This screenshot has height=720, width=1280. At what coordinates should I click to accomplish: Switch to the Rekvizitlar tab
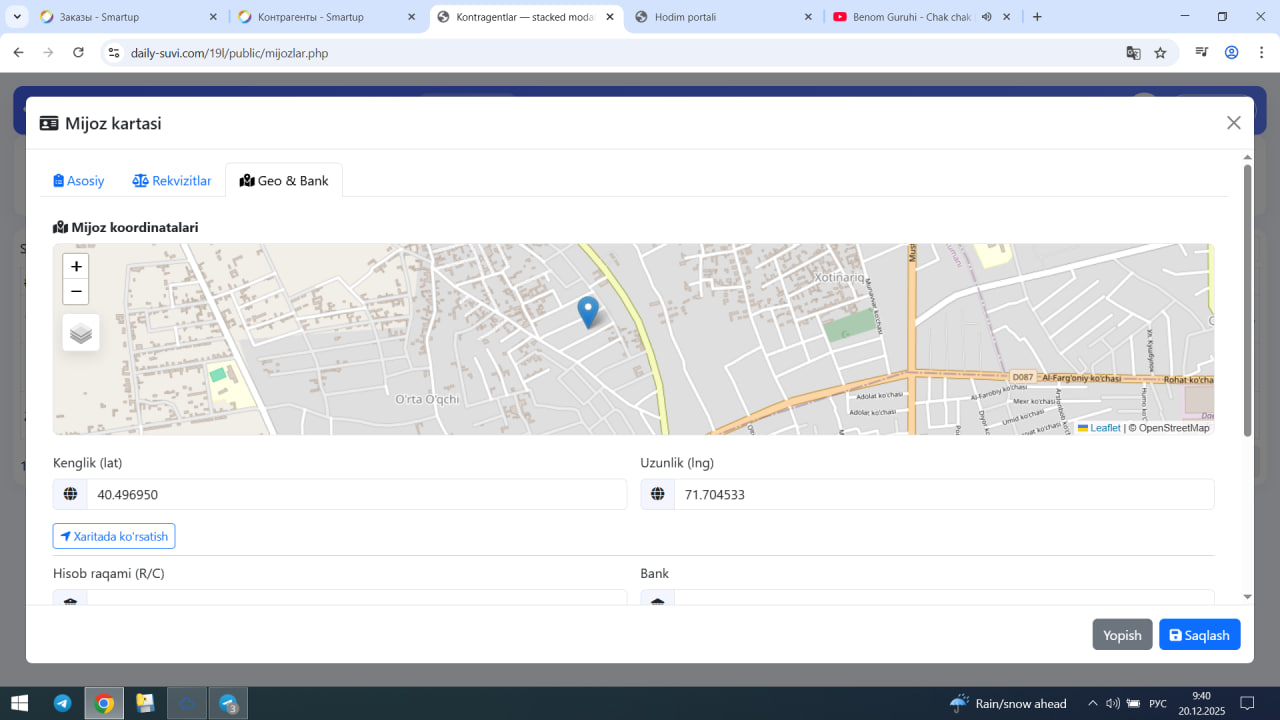pyautogui.click(x=172, y=181)
